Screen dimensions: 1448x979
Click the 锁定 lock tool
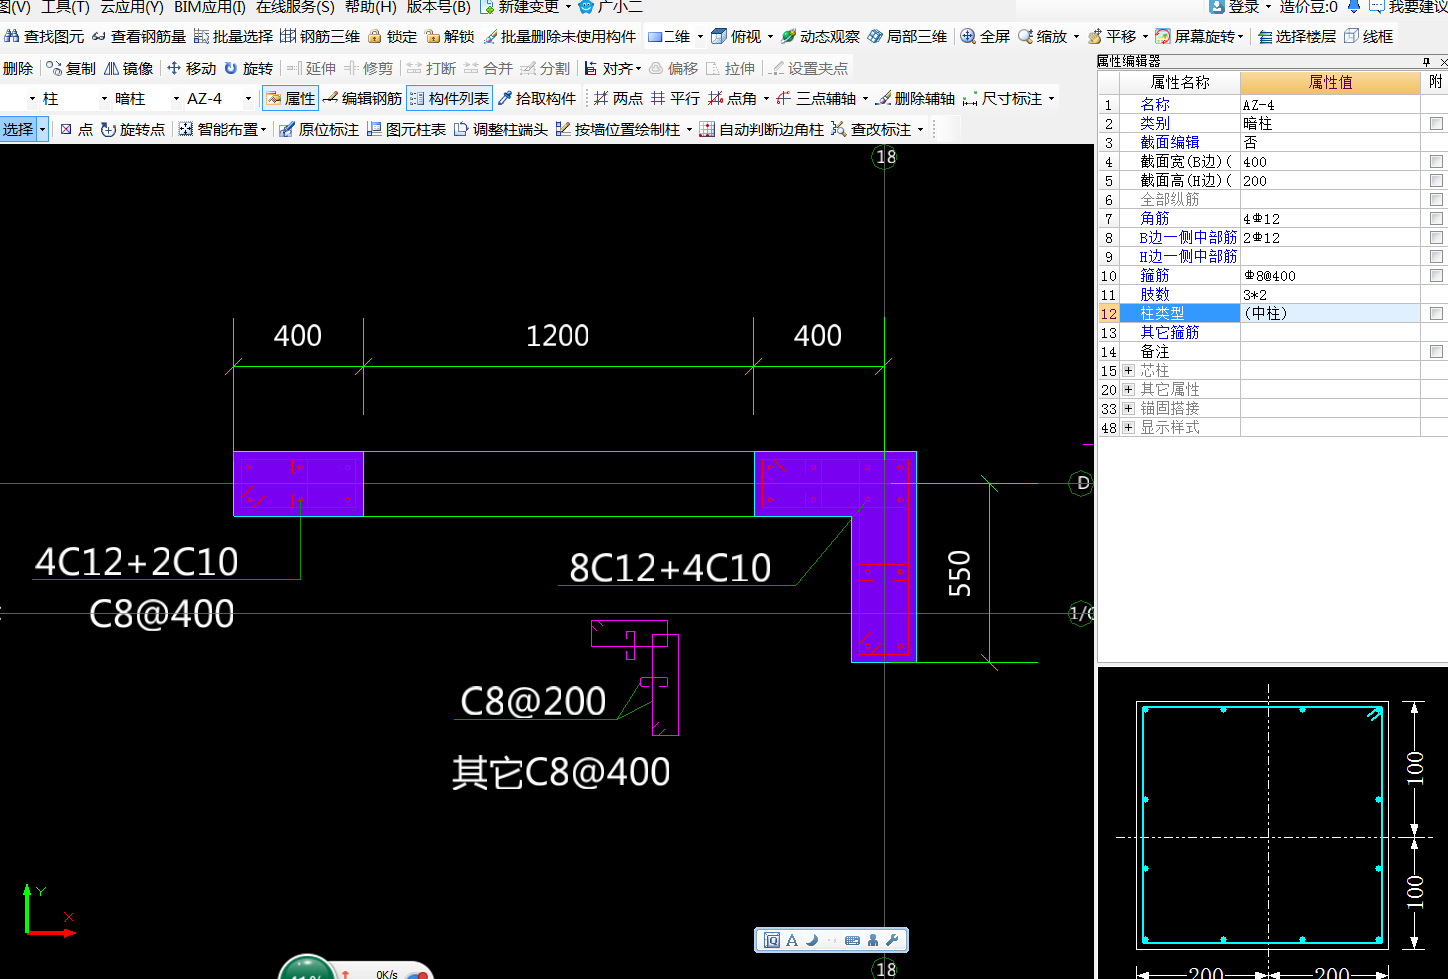tap(392, 36)
